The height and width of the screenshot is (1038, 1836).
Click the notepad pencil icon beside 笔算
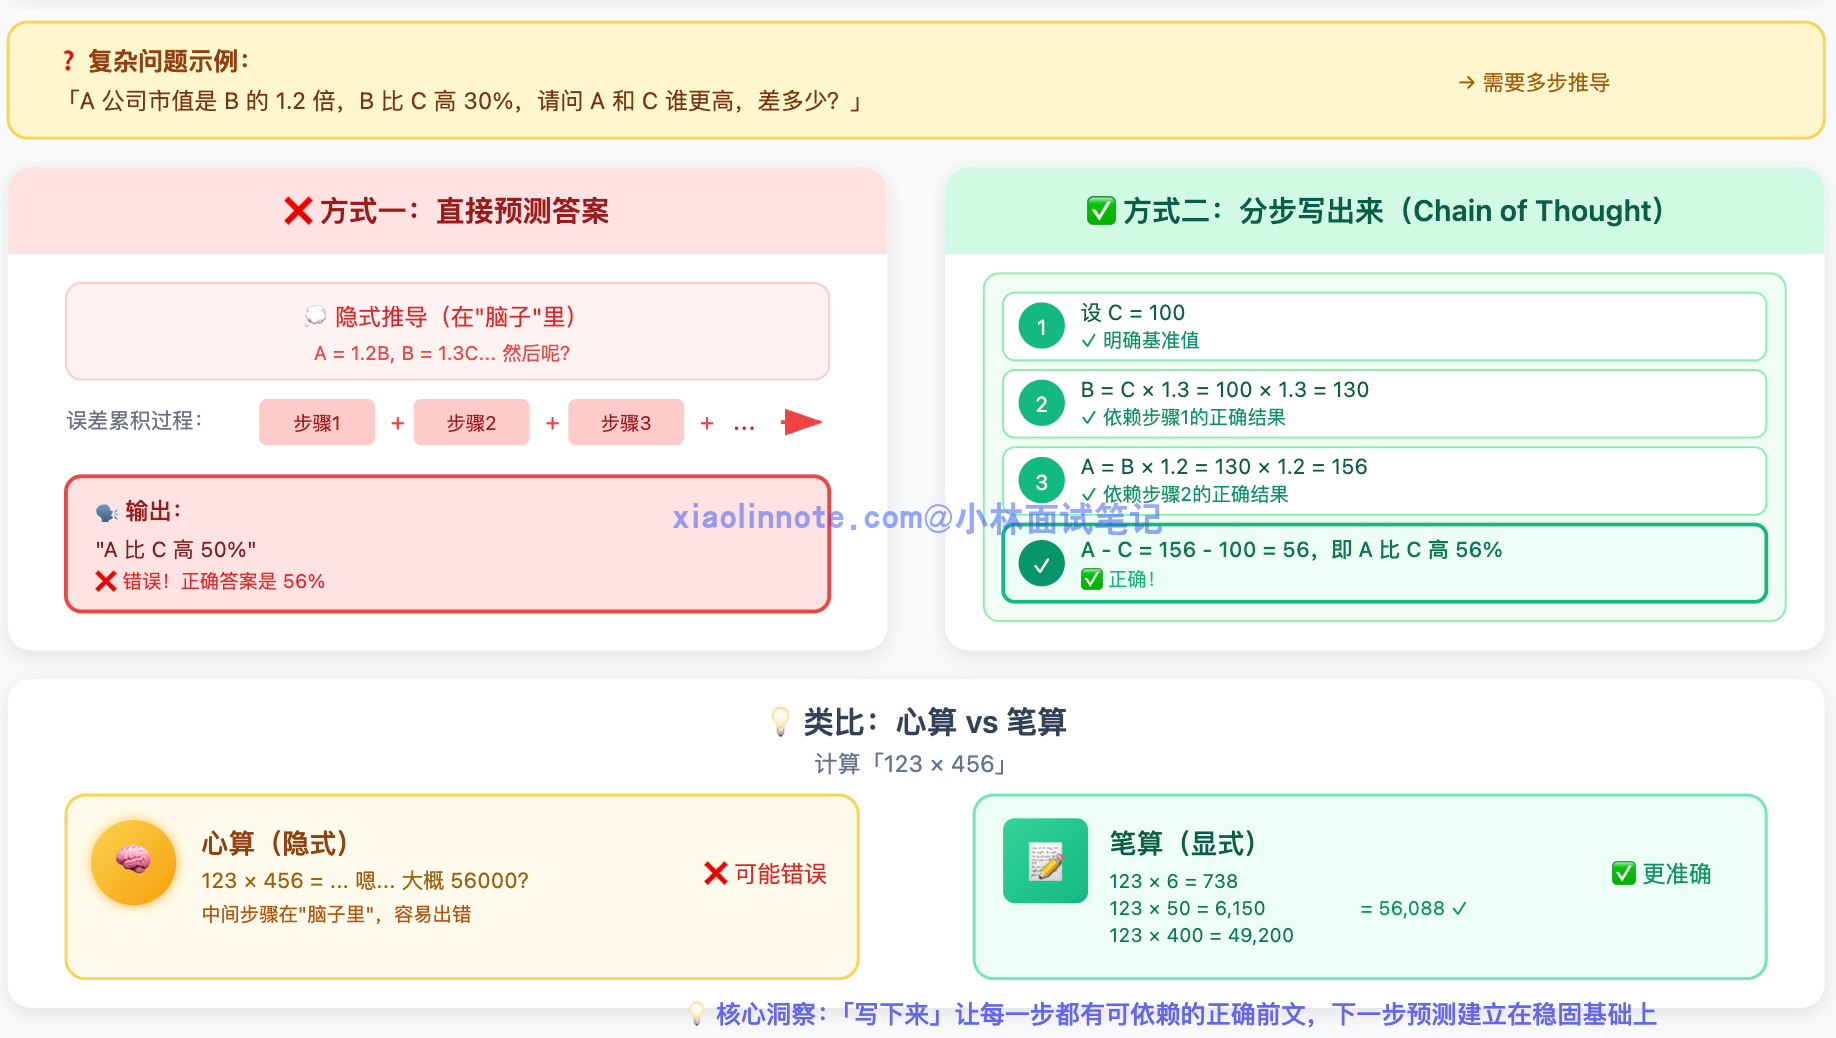click(1045, 861)
